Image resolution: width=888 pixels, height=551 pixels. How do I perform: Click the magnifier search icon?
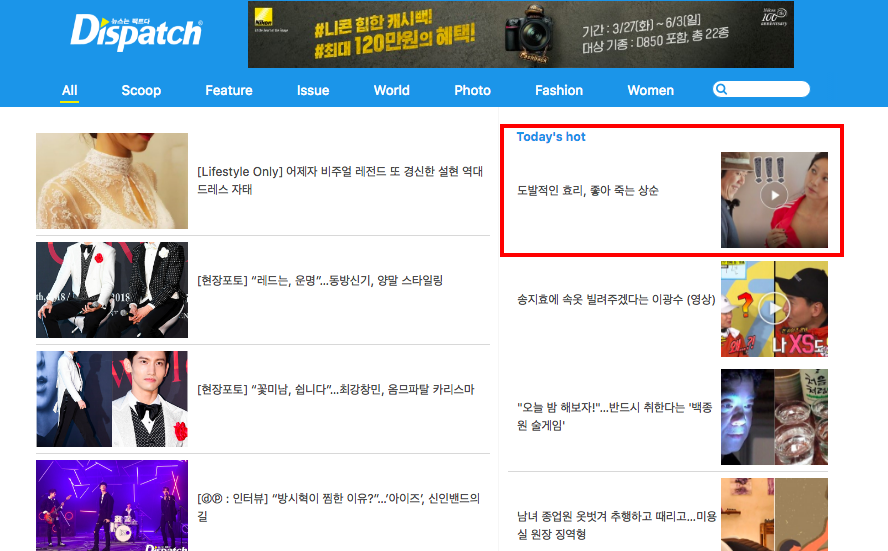[721, 89]
